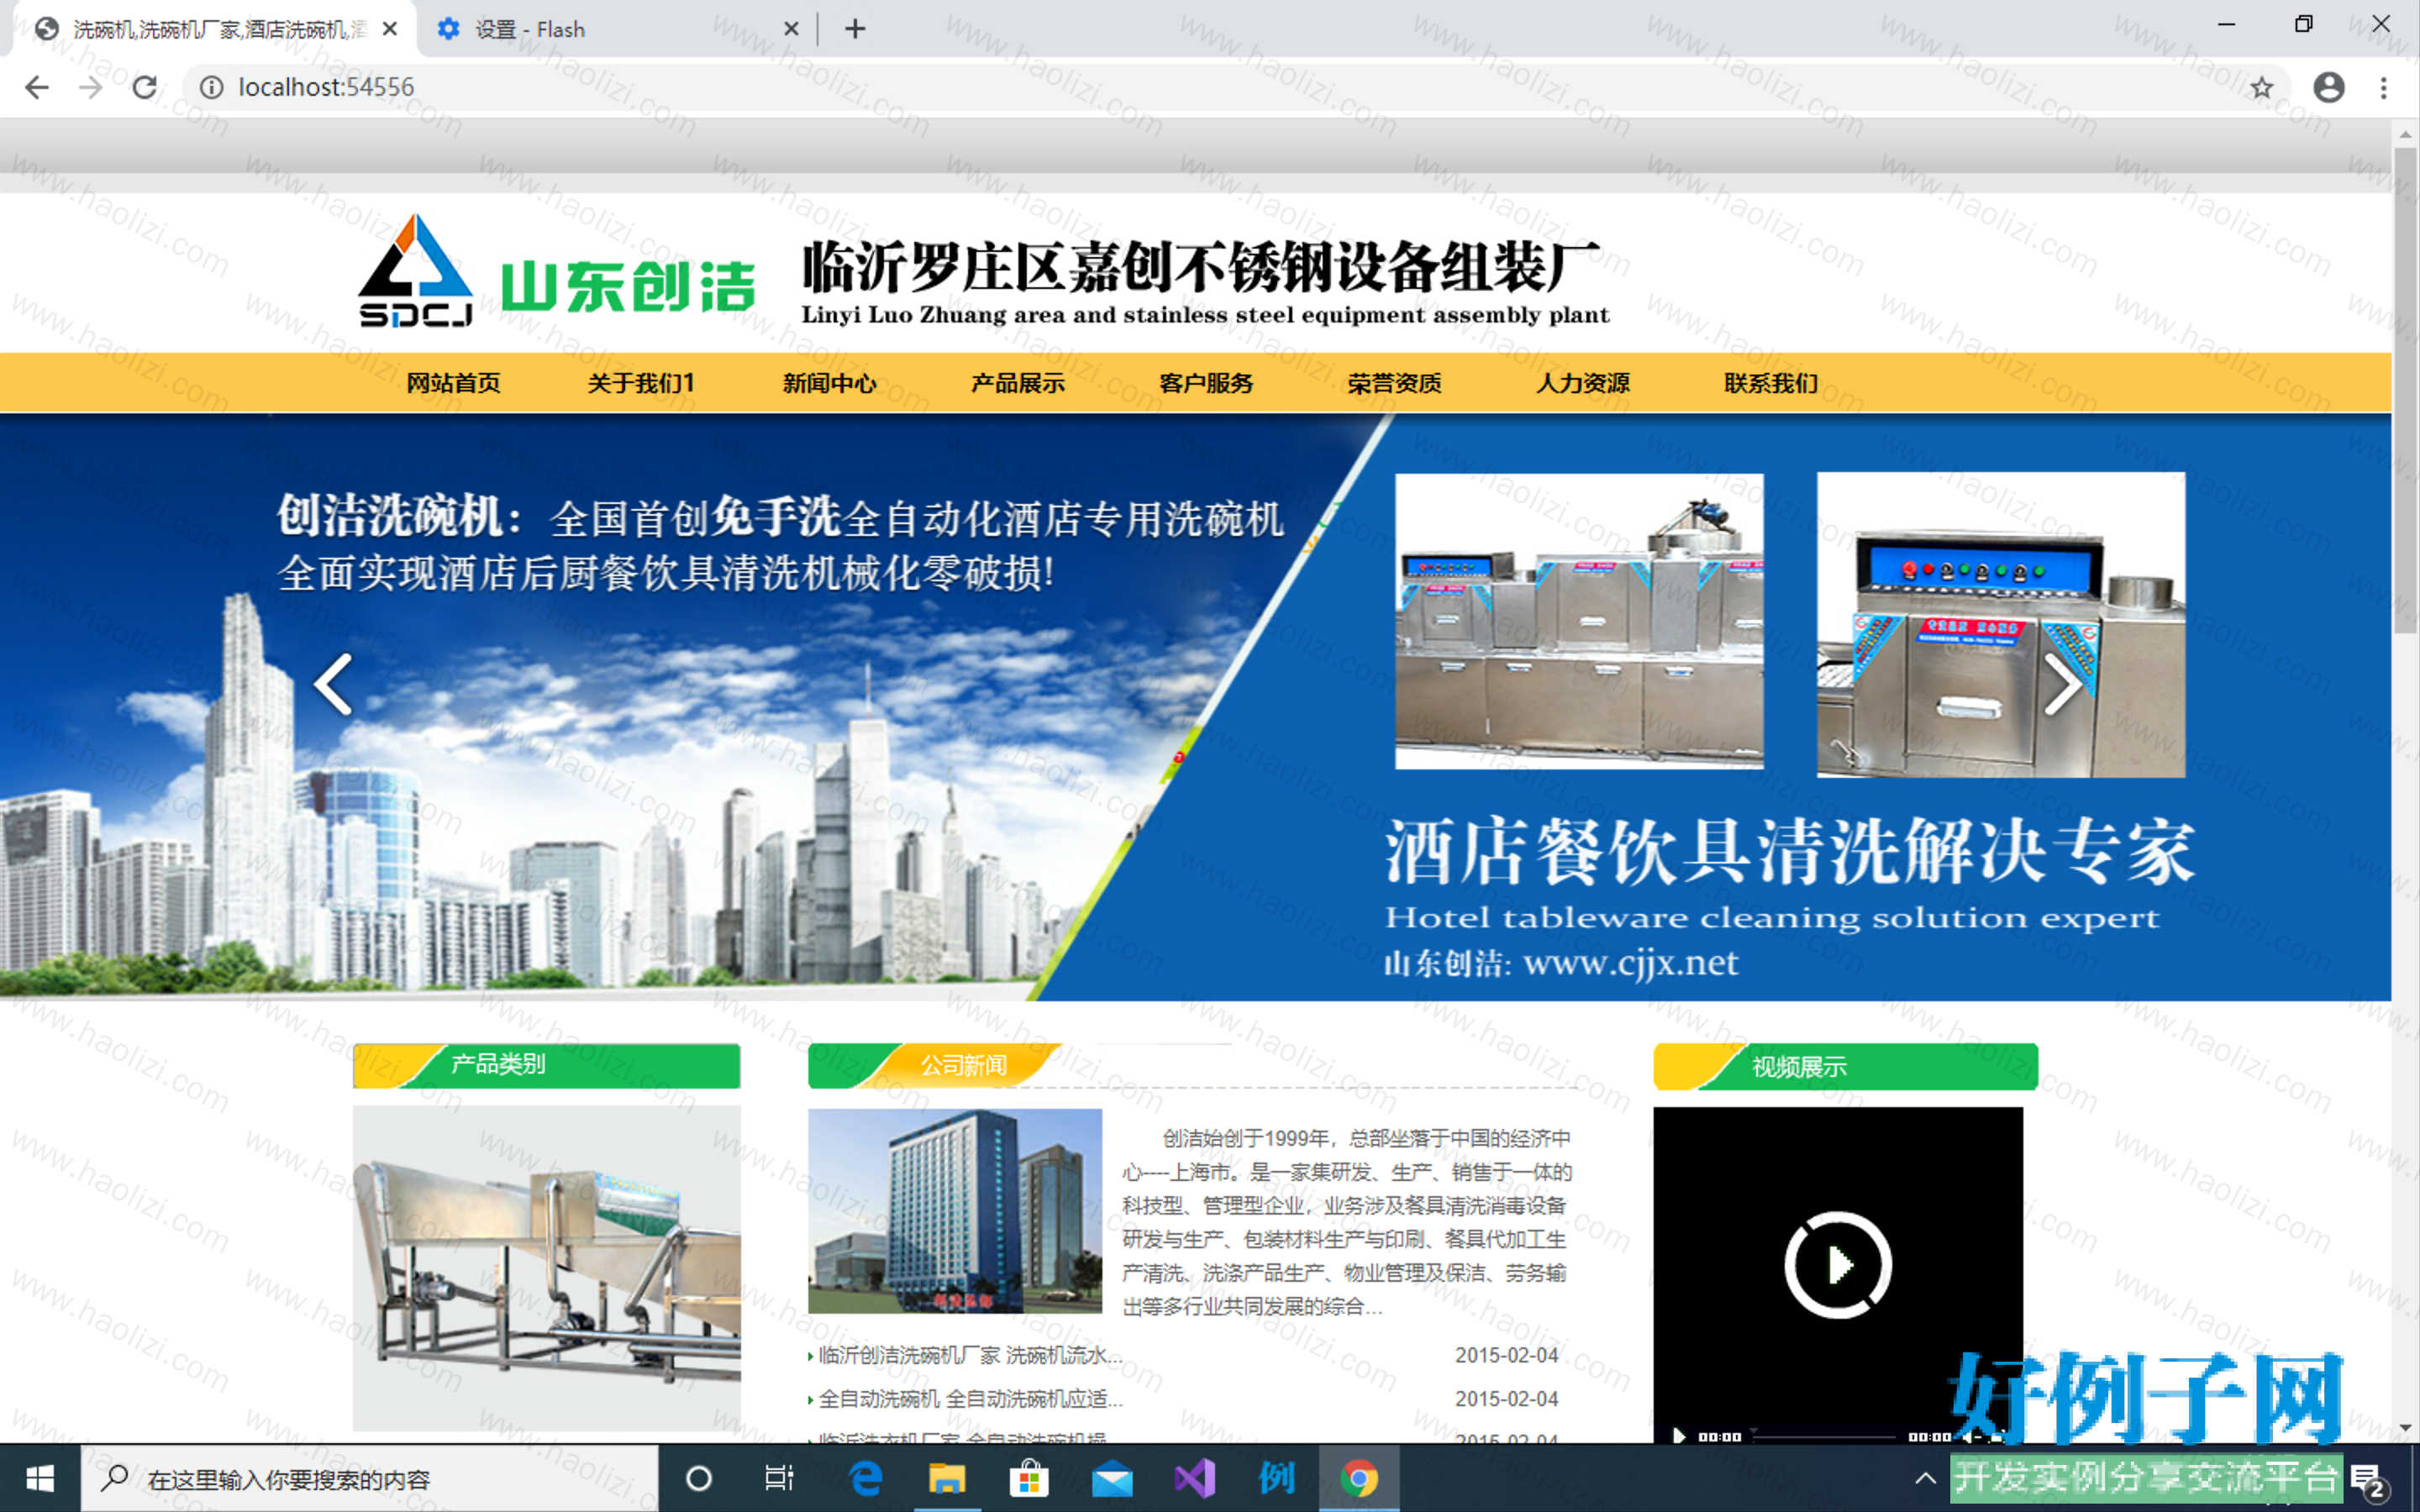Image resolution: width=2420 pixels, height=1512 pixels.
Task: Click the green 山东创洁 brand name
Action: pyautogui.click(x=628, y=287)
